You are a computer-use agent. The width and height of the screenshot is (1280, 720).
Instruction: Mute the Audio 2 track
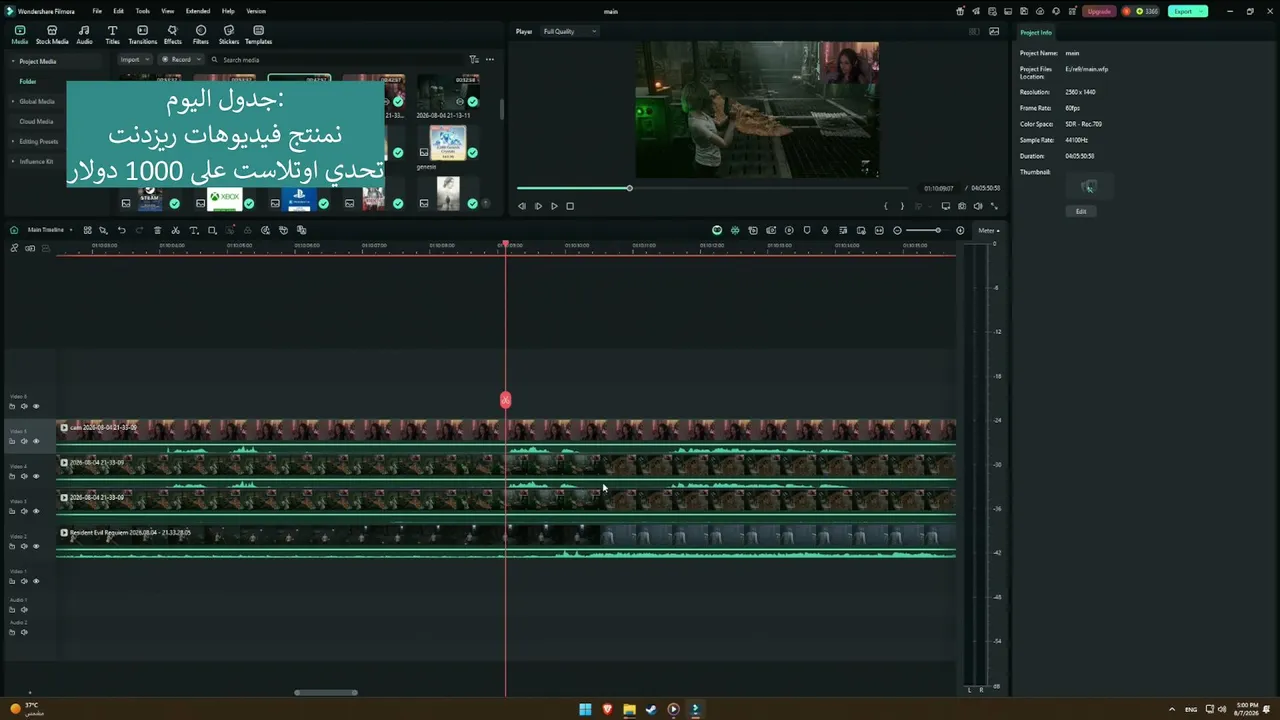point(24,632)
